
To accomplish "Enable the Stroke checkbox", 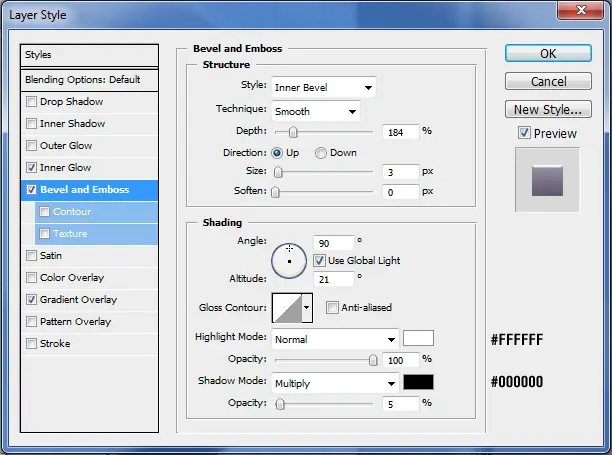I will pos(31,343).
